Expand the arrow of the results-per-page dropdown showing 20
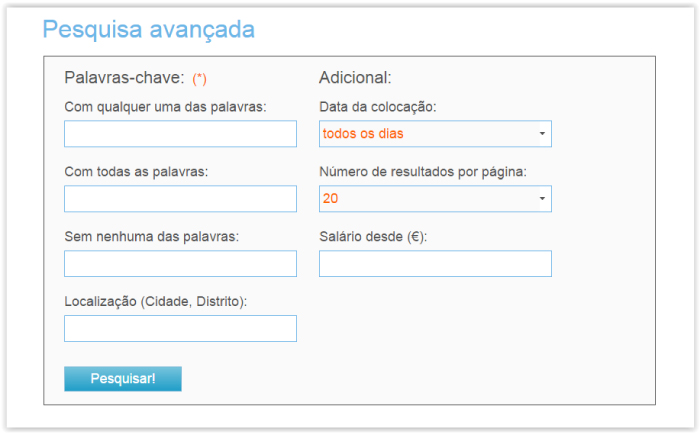 542,199
